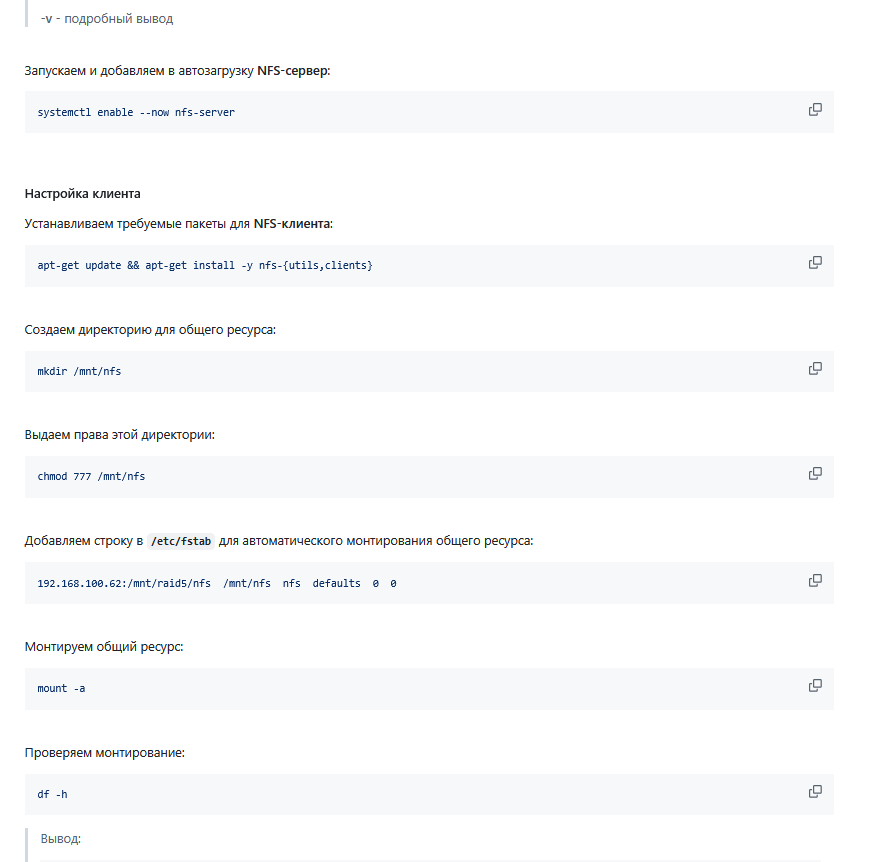
Task: Copy the mount -a command
Action: click(815, 686)
